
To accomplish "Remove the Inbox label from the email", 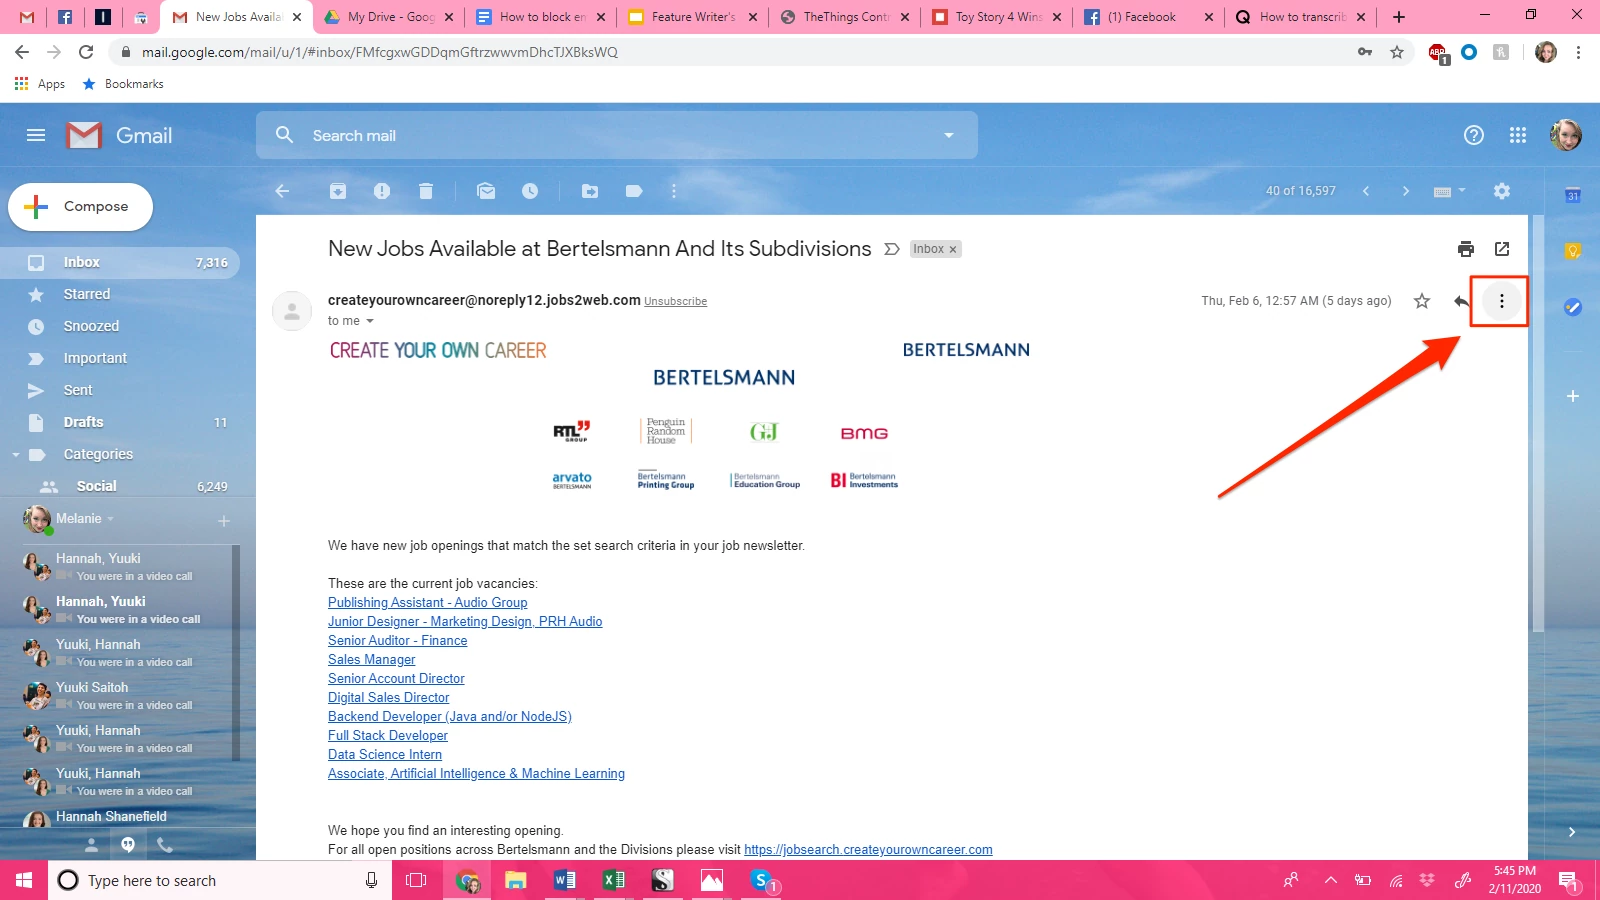I will (x=953, y=249).
